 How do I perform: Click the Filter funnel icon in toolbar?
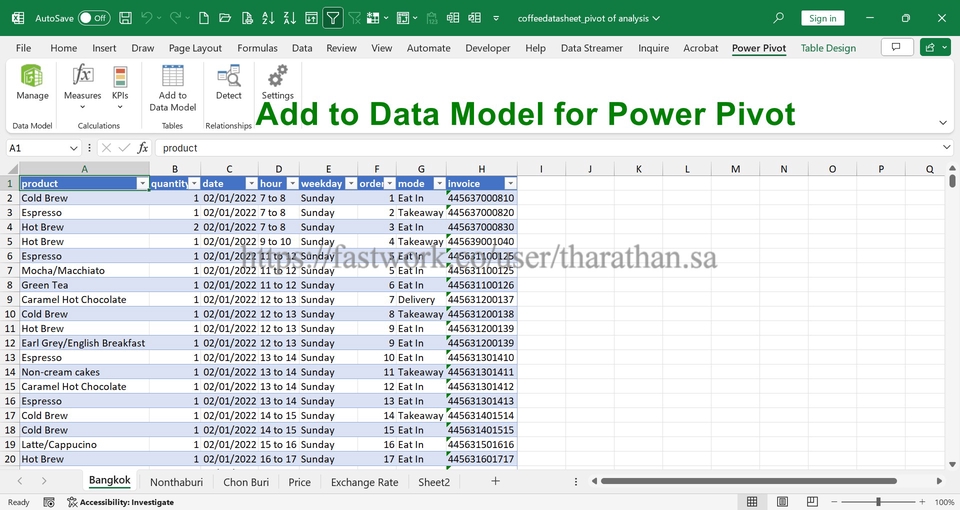332,18
